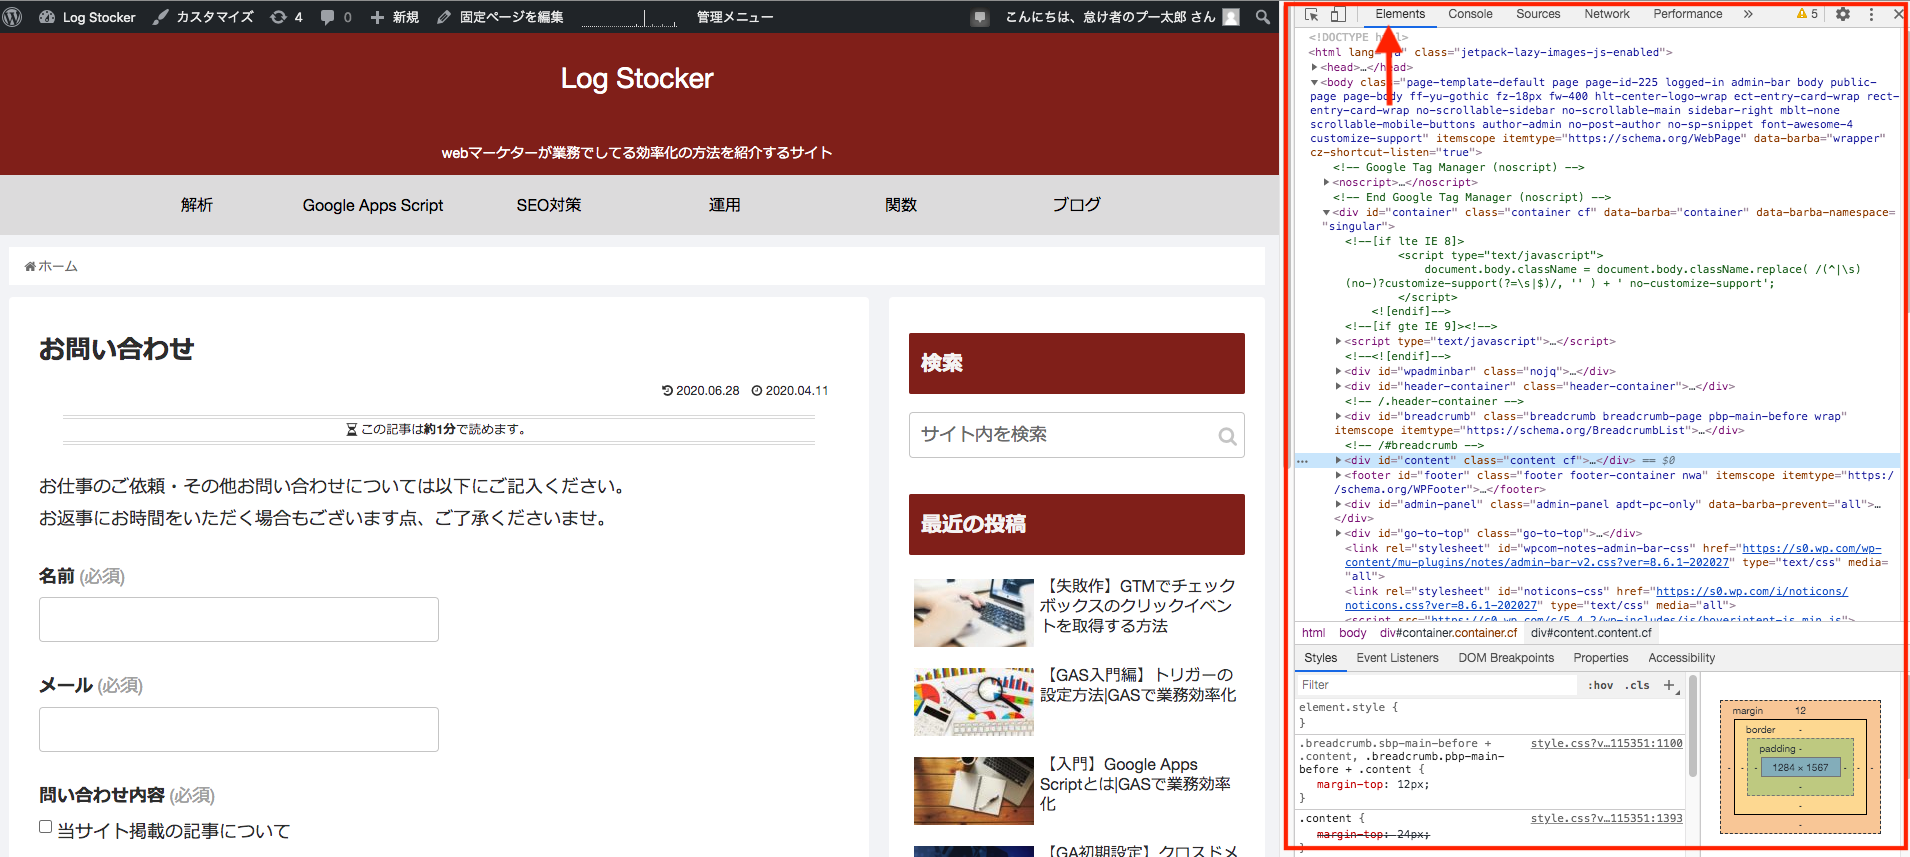The image size is (1910, 857).
Task: Switch to the Network tab
Action: coord(1607,14)
